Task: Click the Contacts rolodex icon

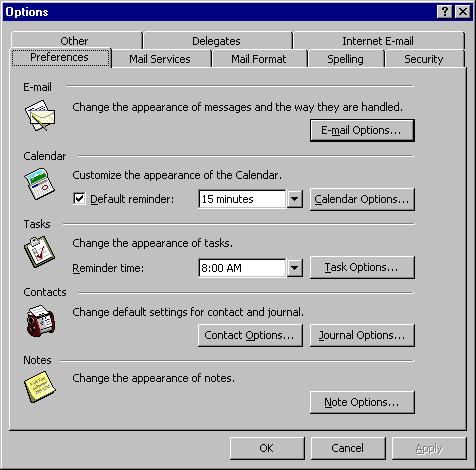Action: (x=41, y=321)
